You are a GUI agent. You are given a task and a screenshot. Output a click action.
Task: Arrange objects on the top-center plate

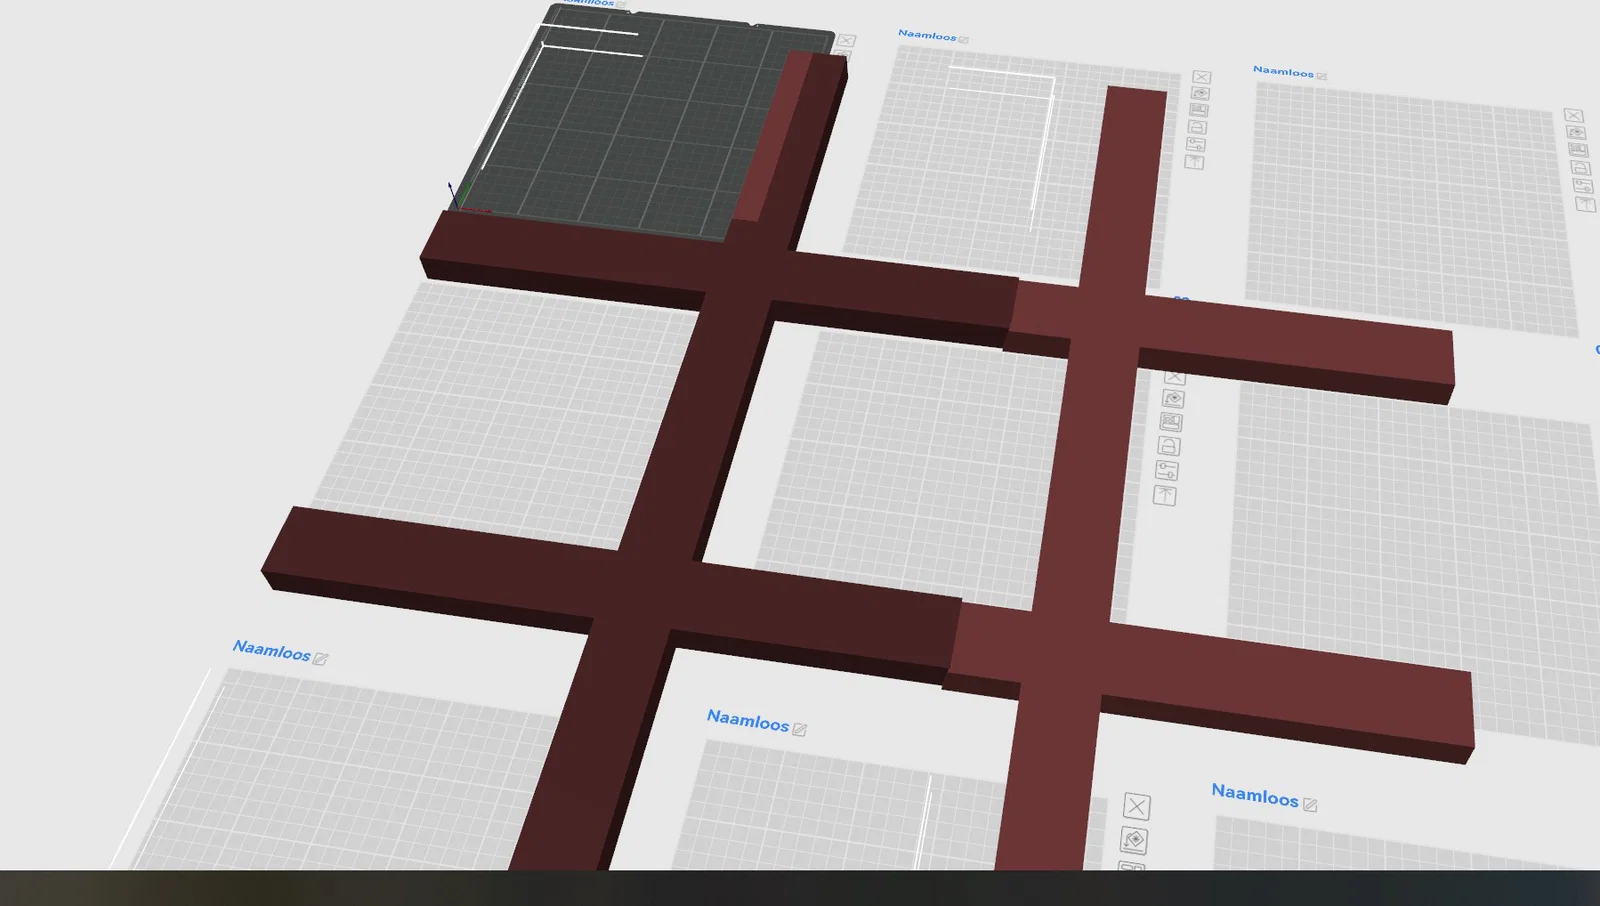tap(1199, 110)
